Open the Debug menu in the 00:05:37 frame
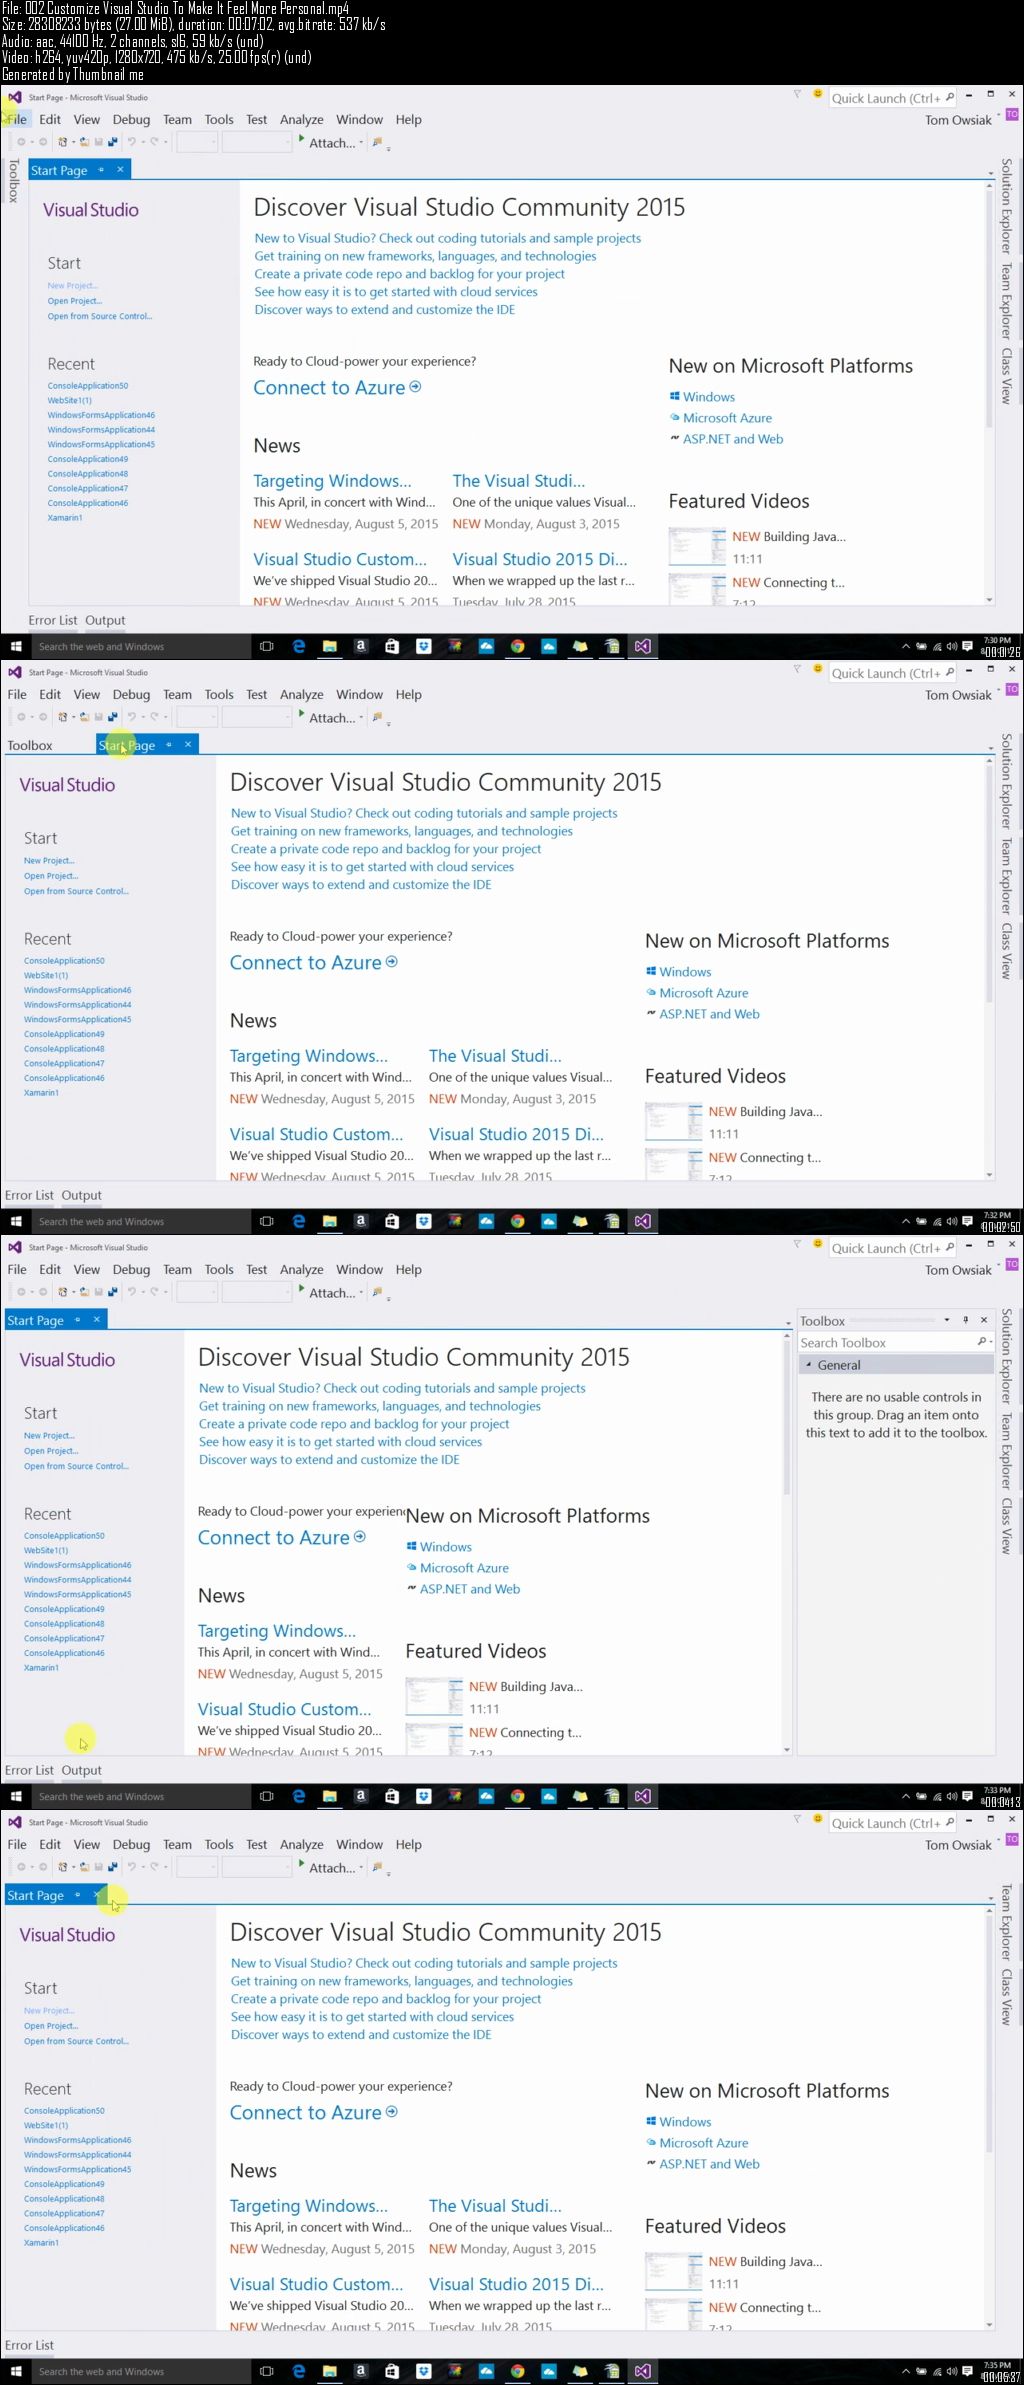 click(x=131, y=1844)
